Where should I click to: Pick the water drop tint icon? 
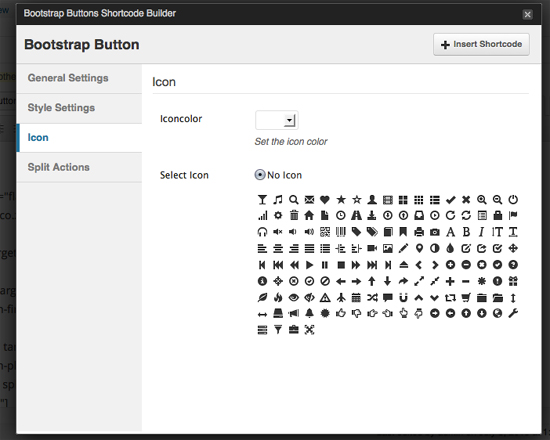coord(450,248)
